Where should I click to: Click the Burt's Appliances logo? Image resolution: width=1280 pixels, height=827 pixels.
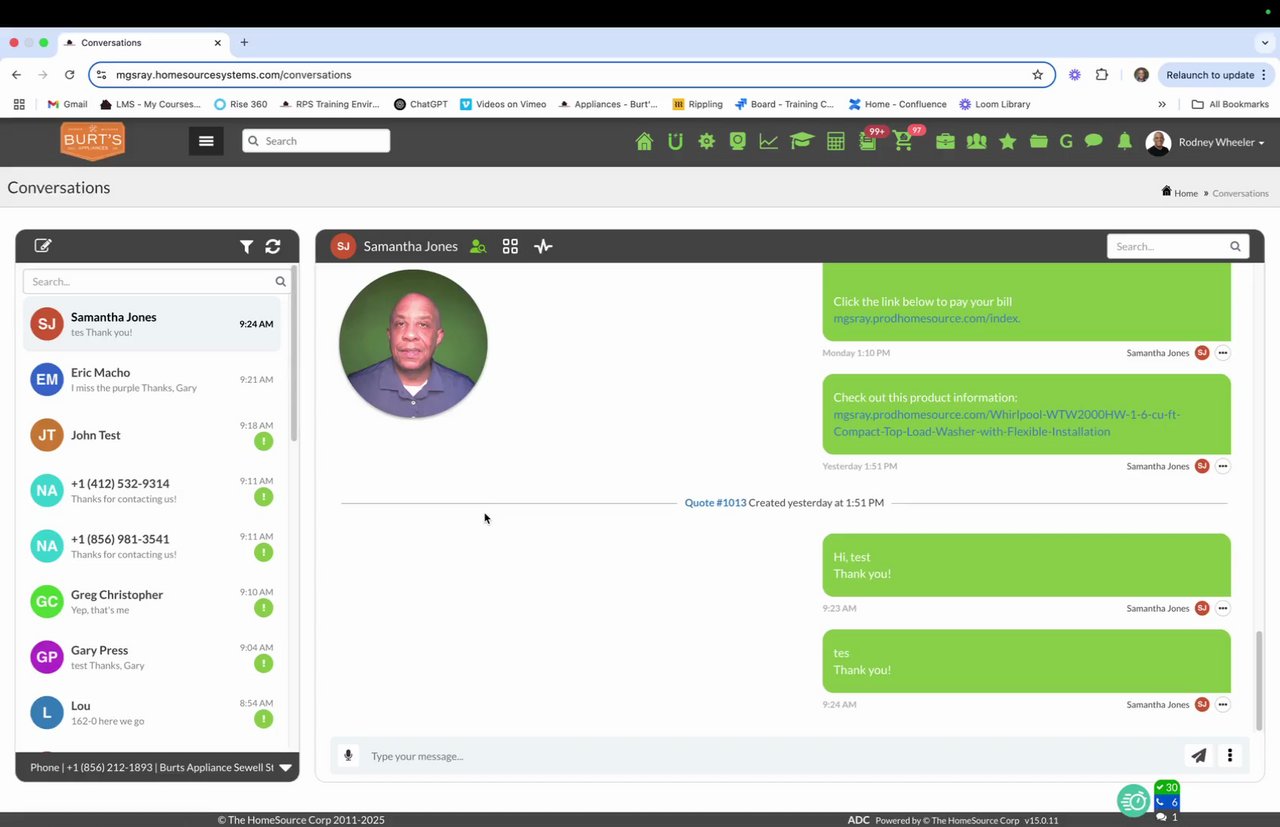coord(92,141)
